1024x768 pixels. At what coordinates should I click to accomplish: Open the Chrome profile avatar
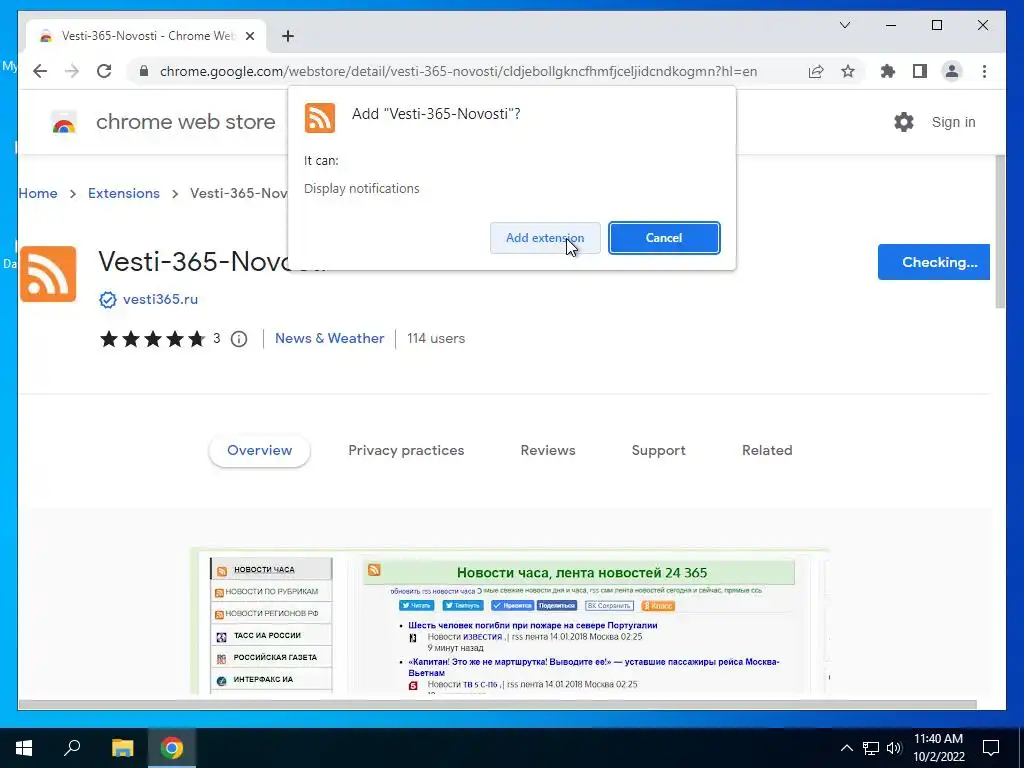(952, 71)
